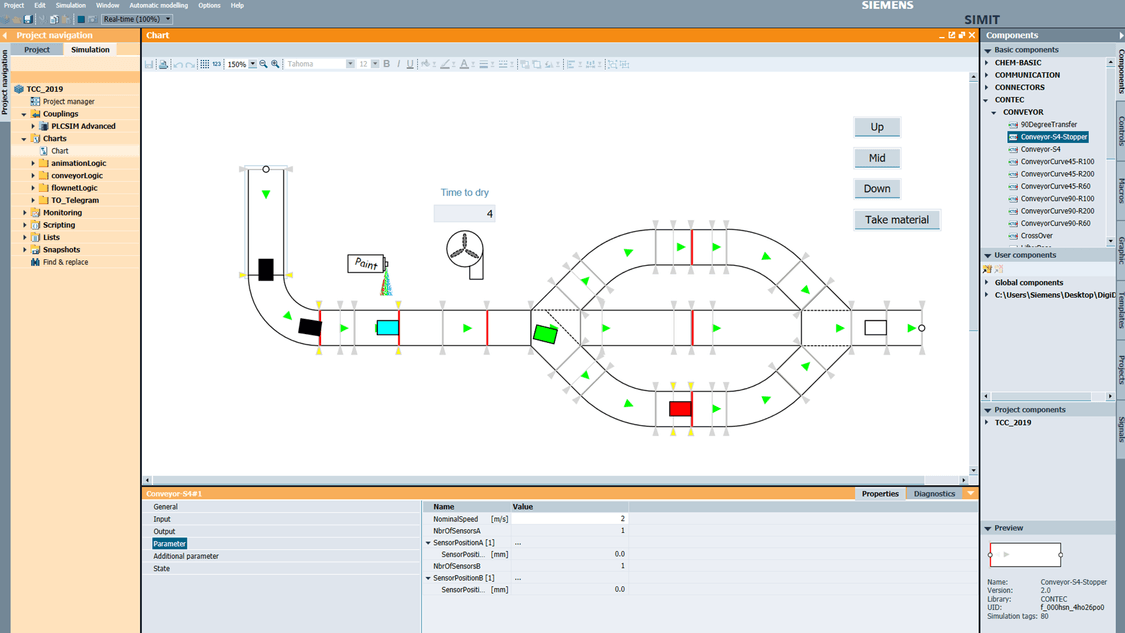Open the Automatic modelling menu
The height and width of the screenshot is (633, 1125).
(160, 5)
